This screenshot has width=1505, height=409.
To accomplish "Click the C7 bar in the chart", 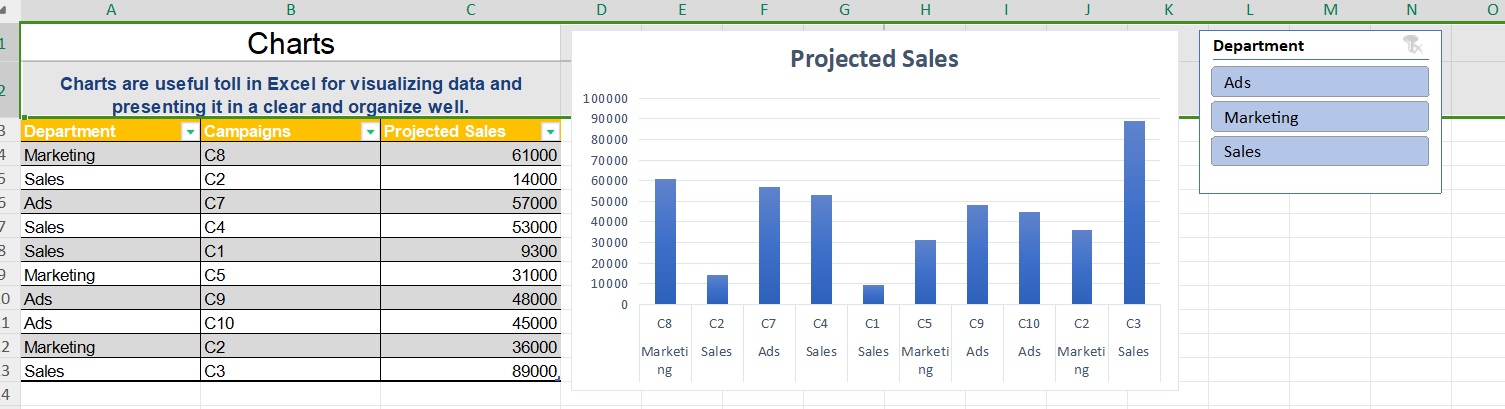I will 769,245.
